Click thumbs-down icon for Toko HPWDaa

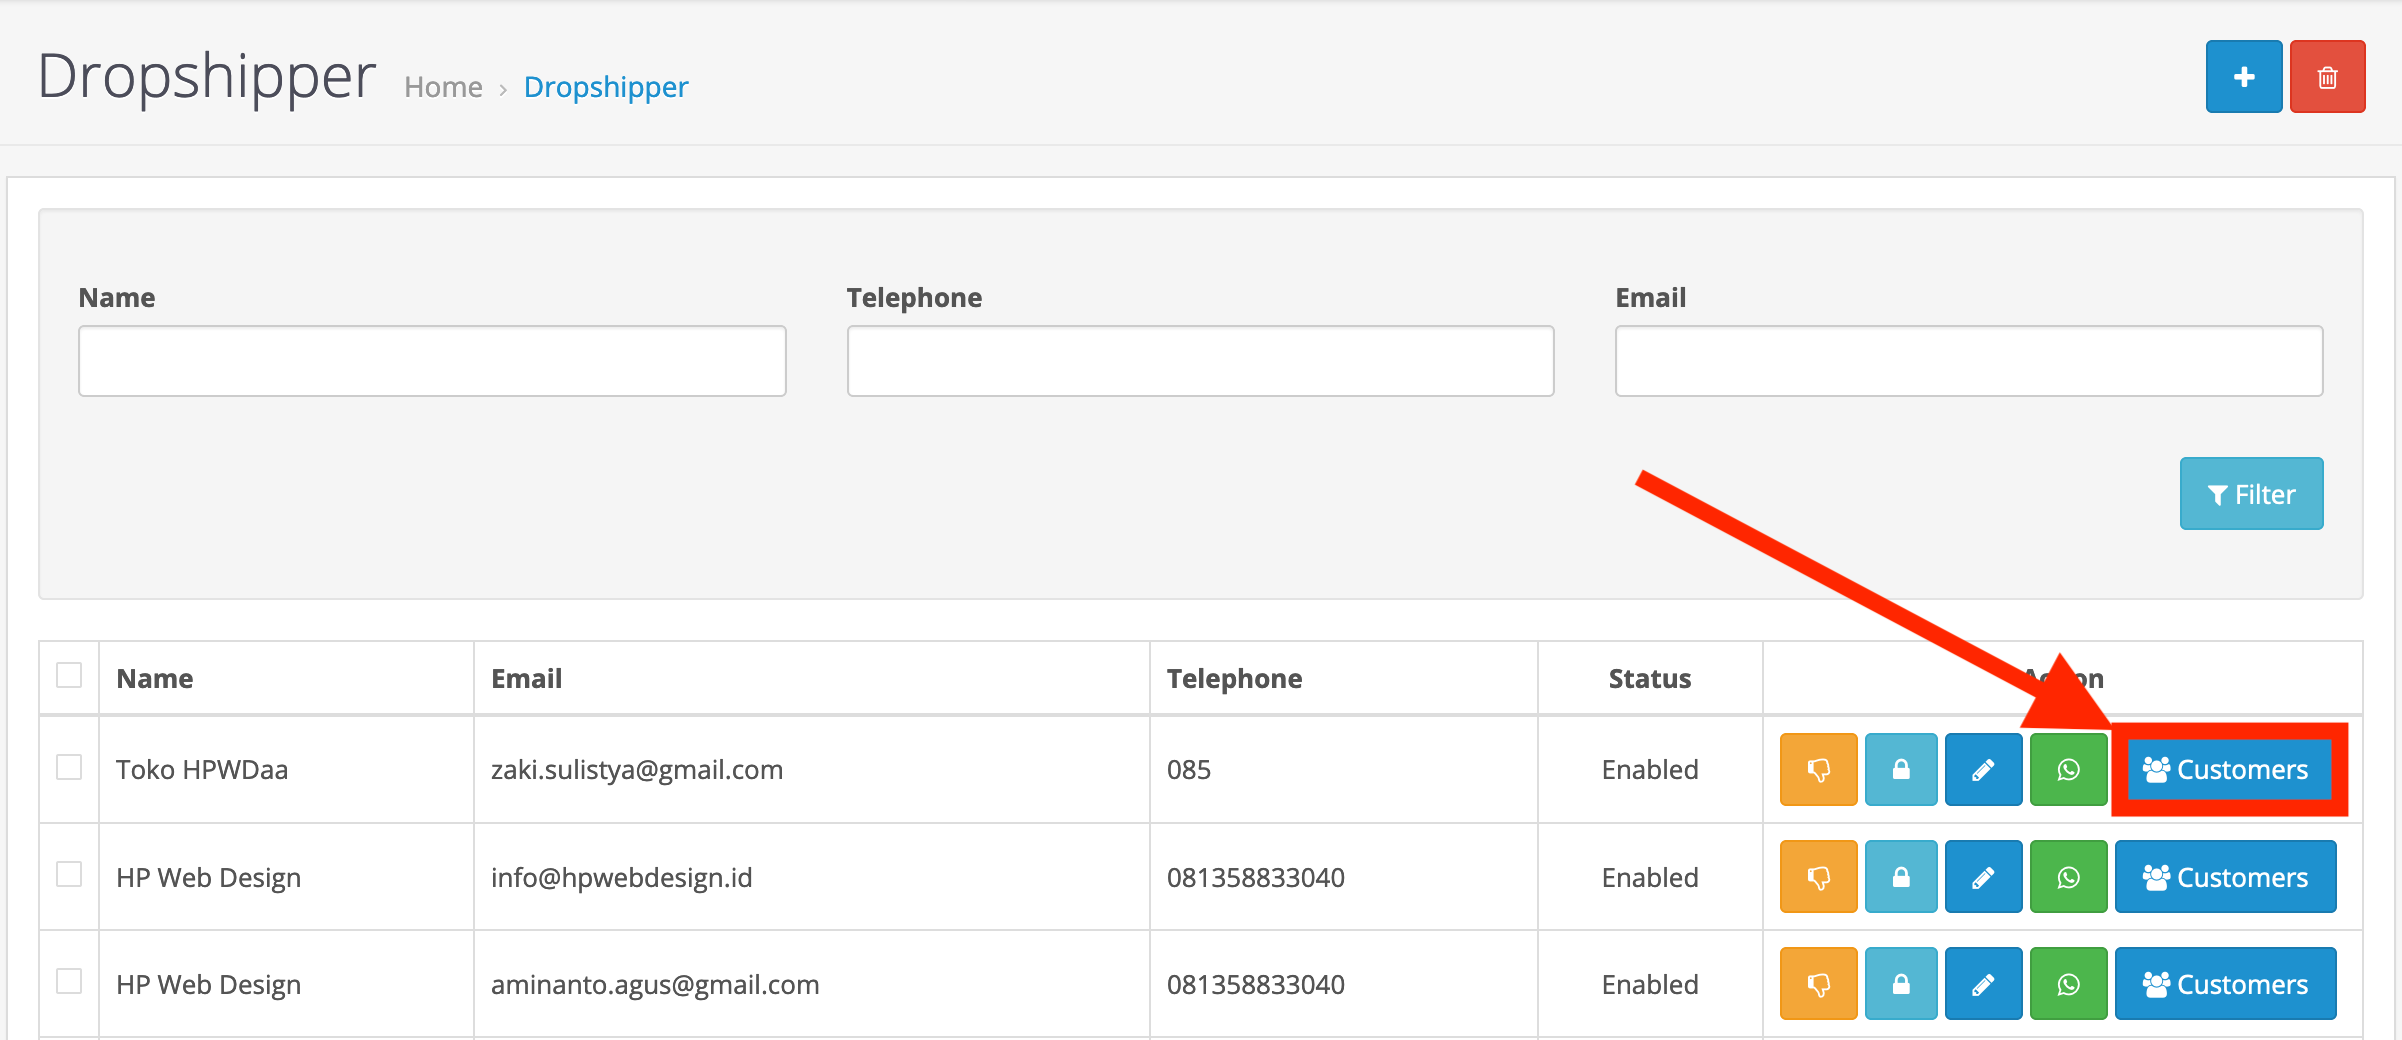click(x=1818, y=769)
